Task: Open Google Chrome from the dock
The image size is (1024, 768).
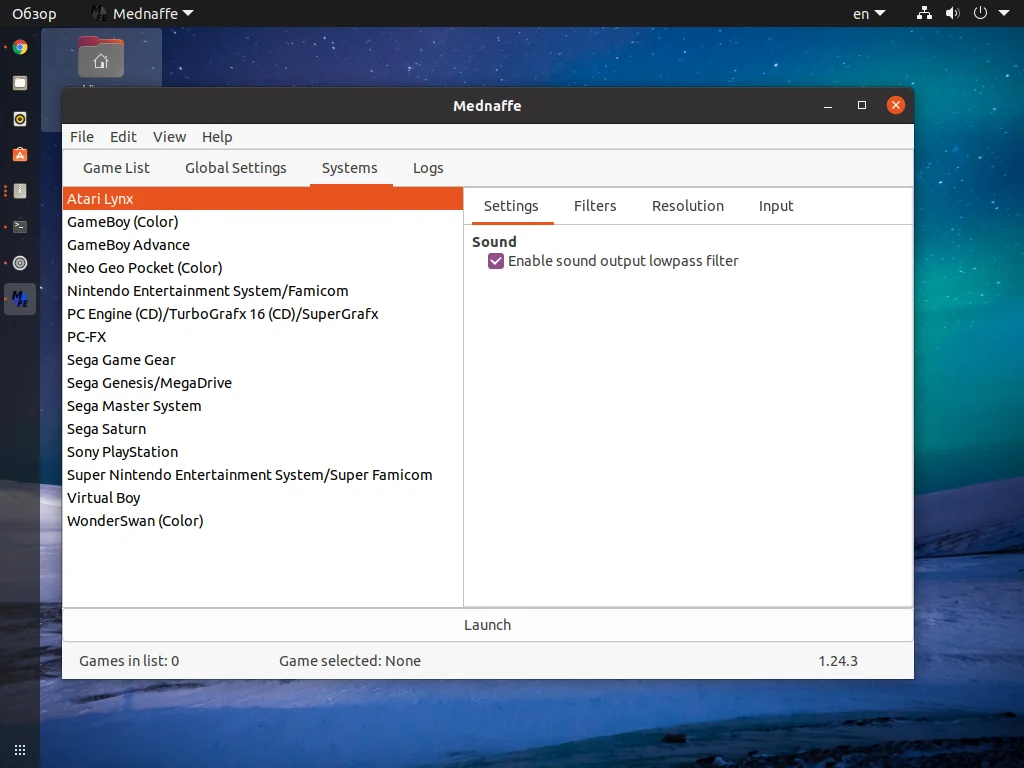Action: click(x=20, y=47)
